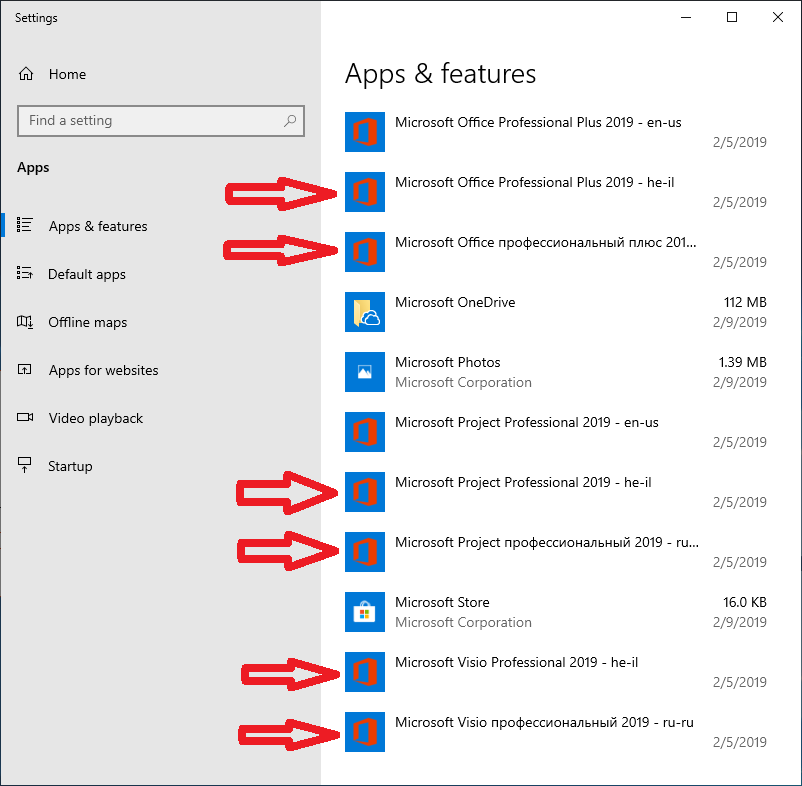Click the Find a setting search field
The image size is (802, 786).
coord(161,121)
